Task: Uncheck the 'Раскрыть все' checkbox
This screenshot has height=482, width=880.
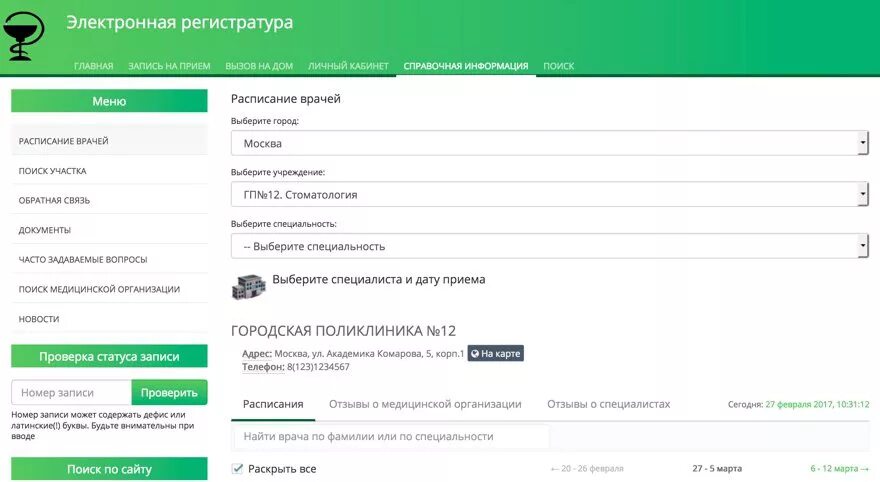Action: point(237,469)
